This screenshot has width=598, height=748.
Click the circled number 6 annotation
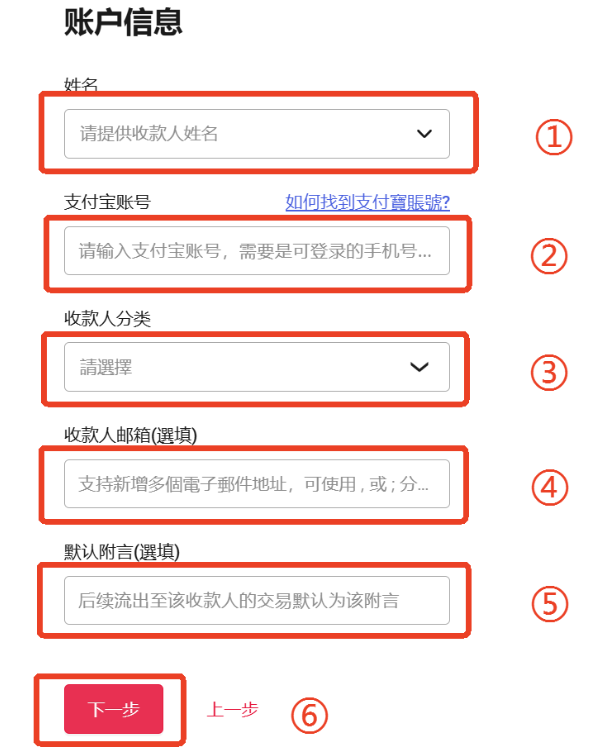(x=309, y=716)
